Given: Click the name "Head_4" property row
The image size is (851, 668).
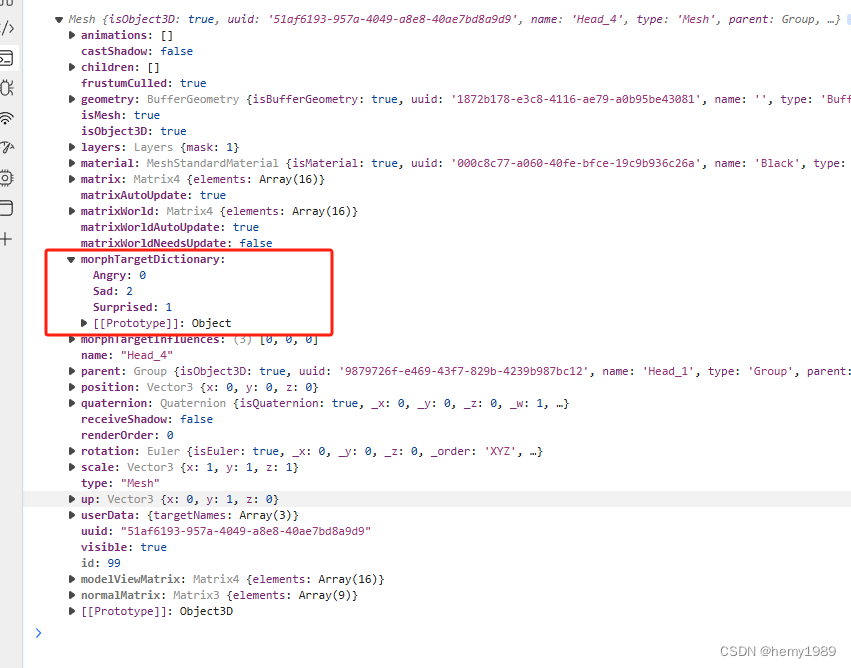Looking at the screenshot, I should coord(127,355).
